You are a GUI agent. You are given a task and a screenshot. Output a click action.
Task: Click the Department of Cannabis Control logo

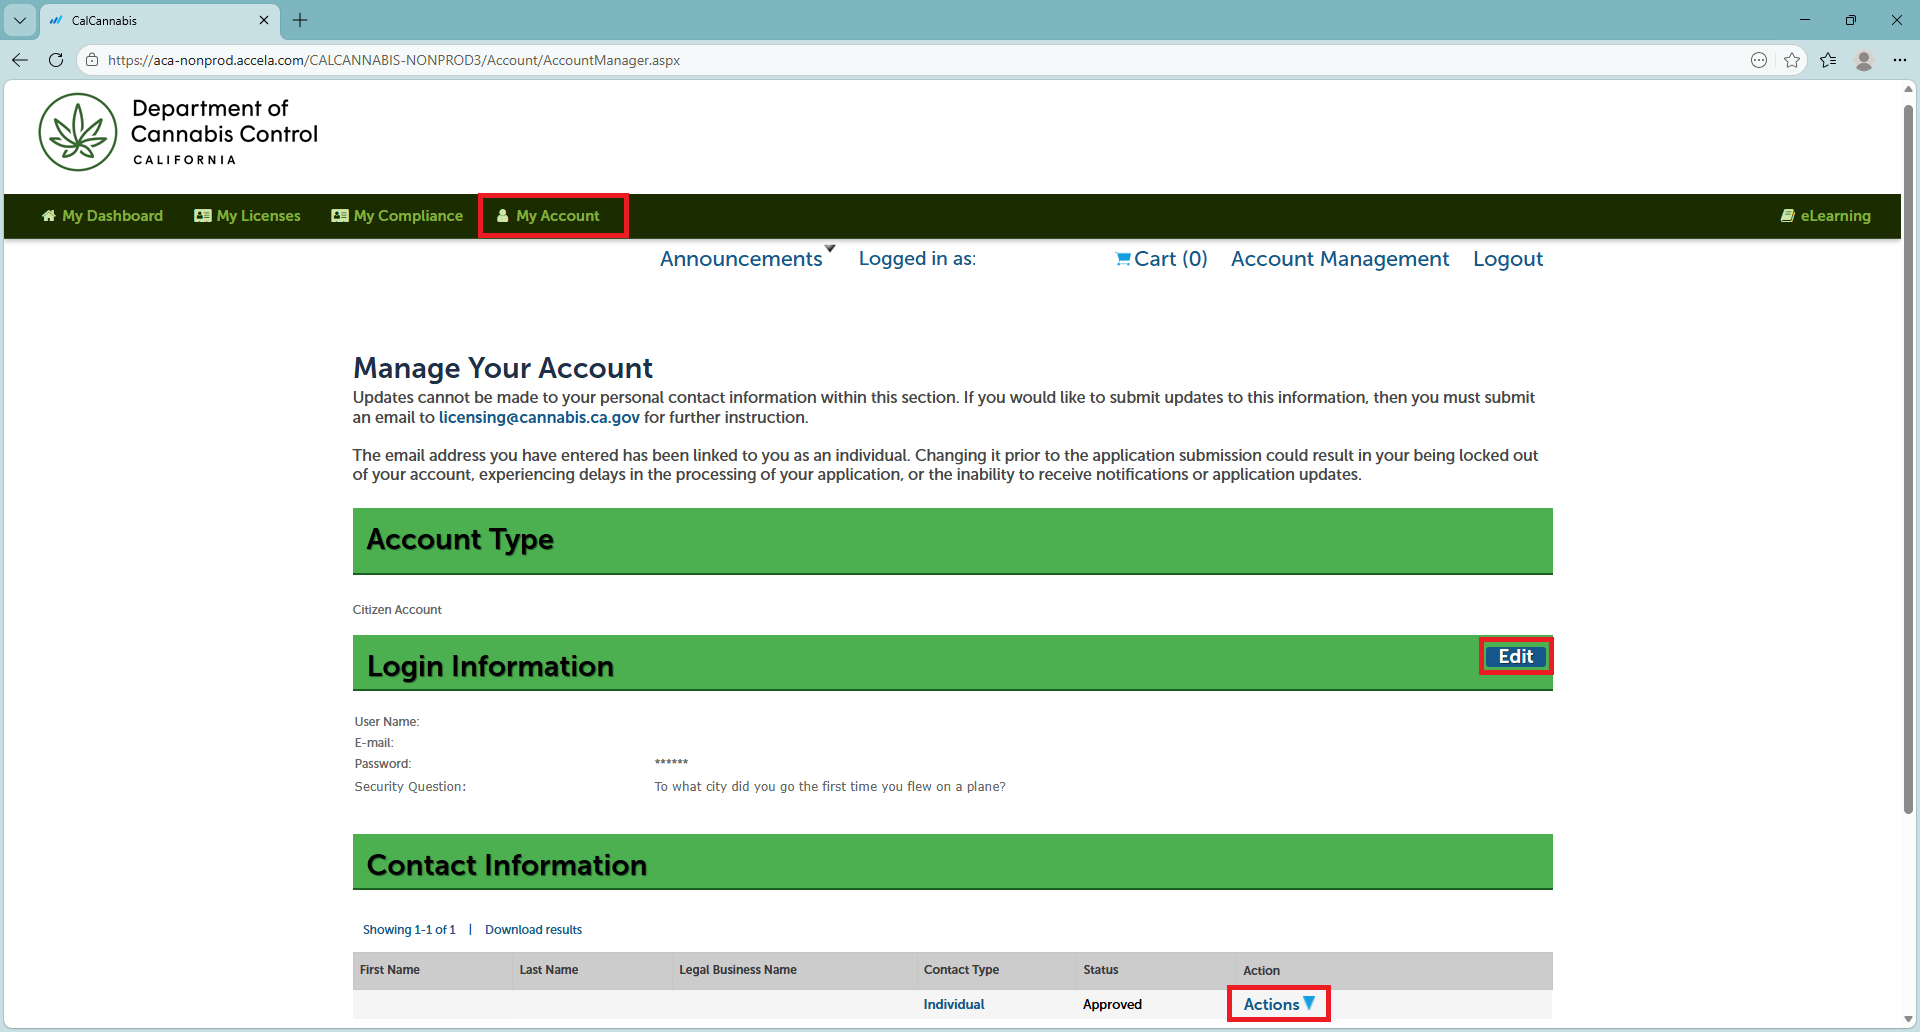tap(178, 132)
